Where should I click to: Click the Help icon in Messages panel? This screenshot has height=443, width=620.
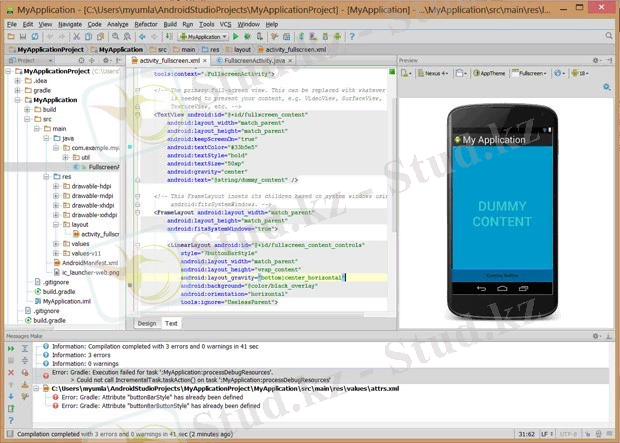[9, 419]
